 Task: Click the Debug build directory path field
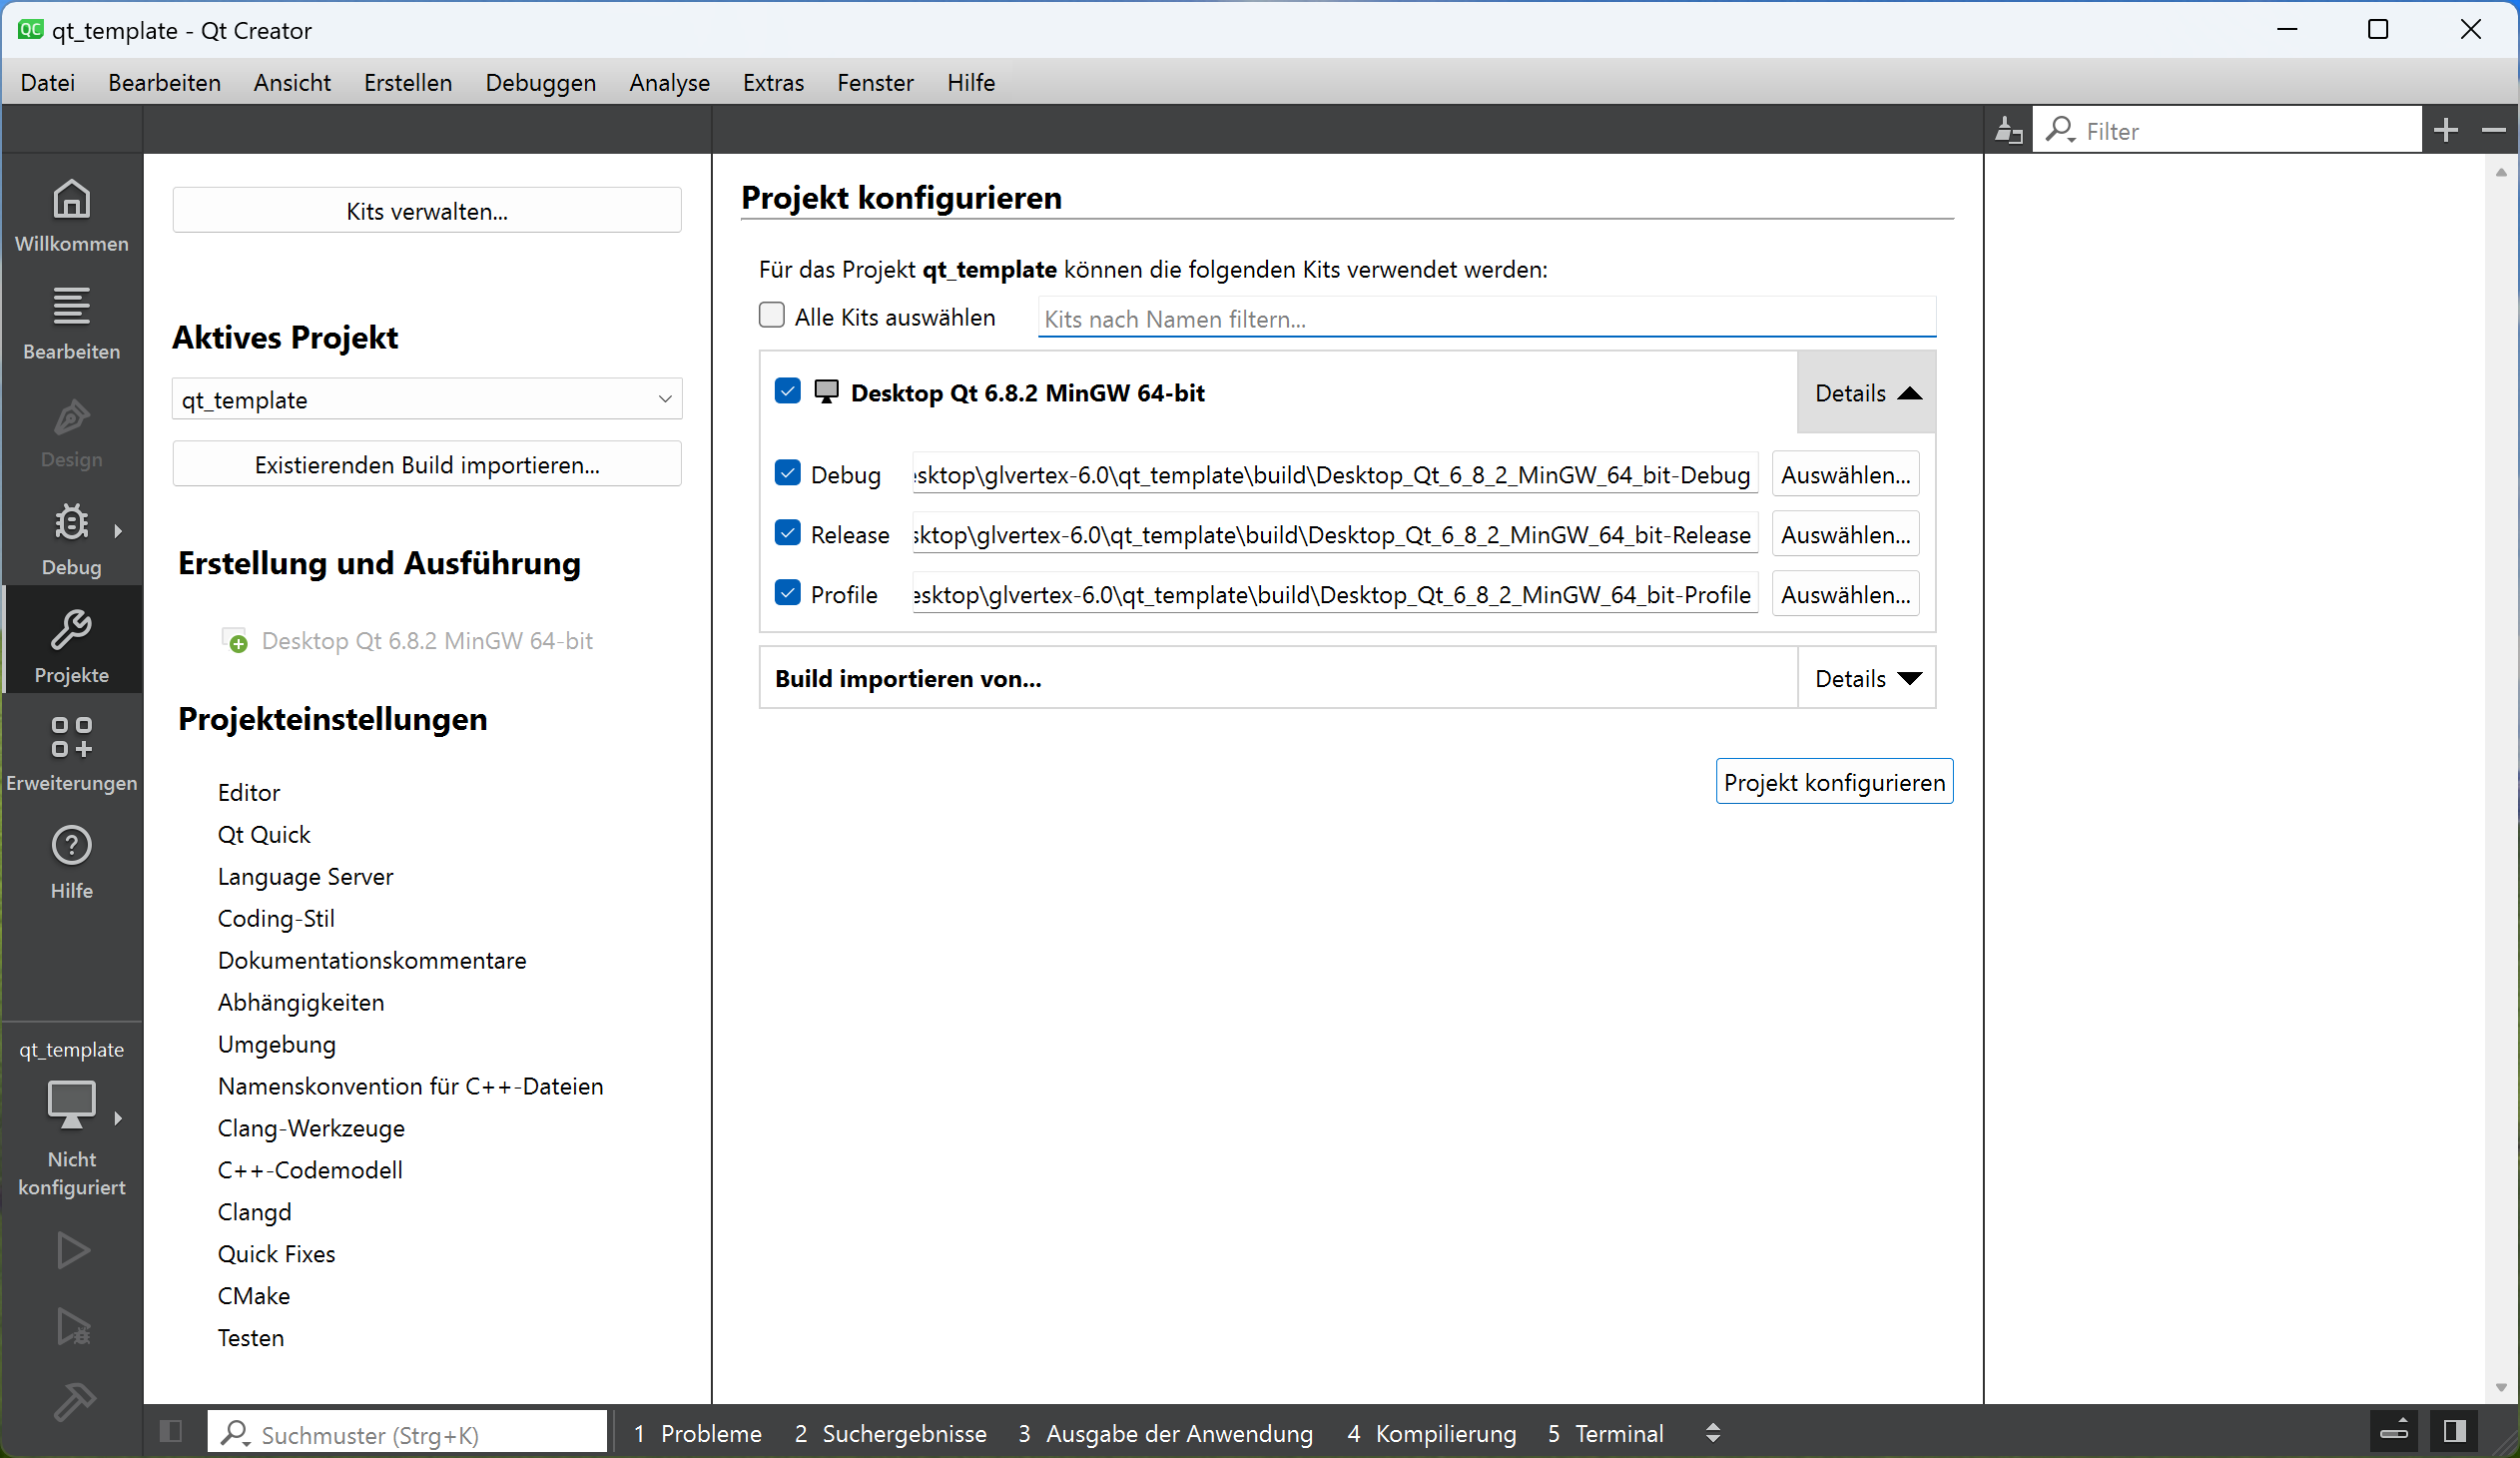[1334, 474]
